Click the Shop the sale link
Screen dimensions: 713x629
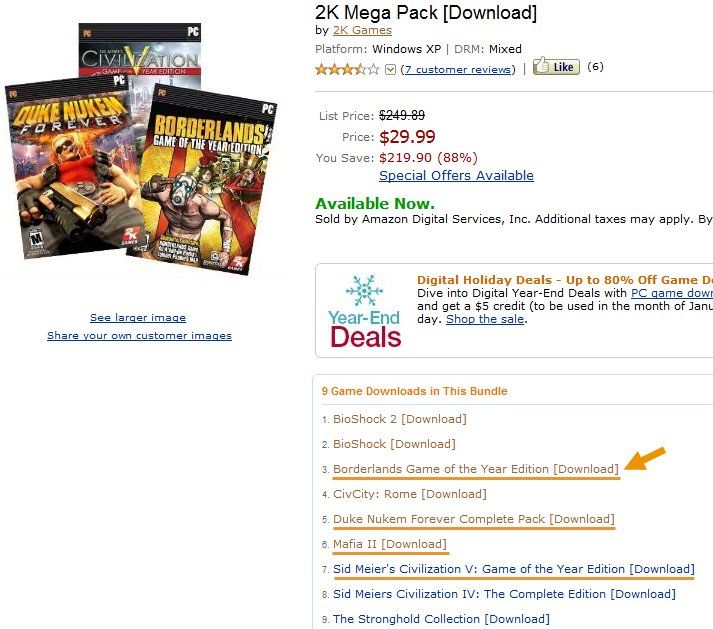coord(485,319)
